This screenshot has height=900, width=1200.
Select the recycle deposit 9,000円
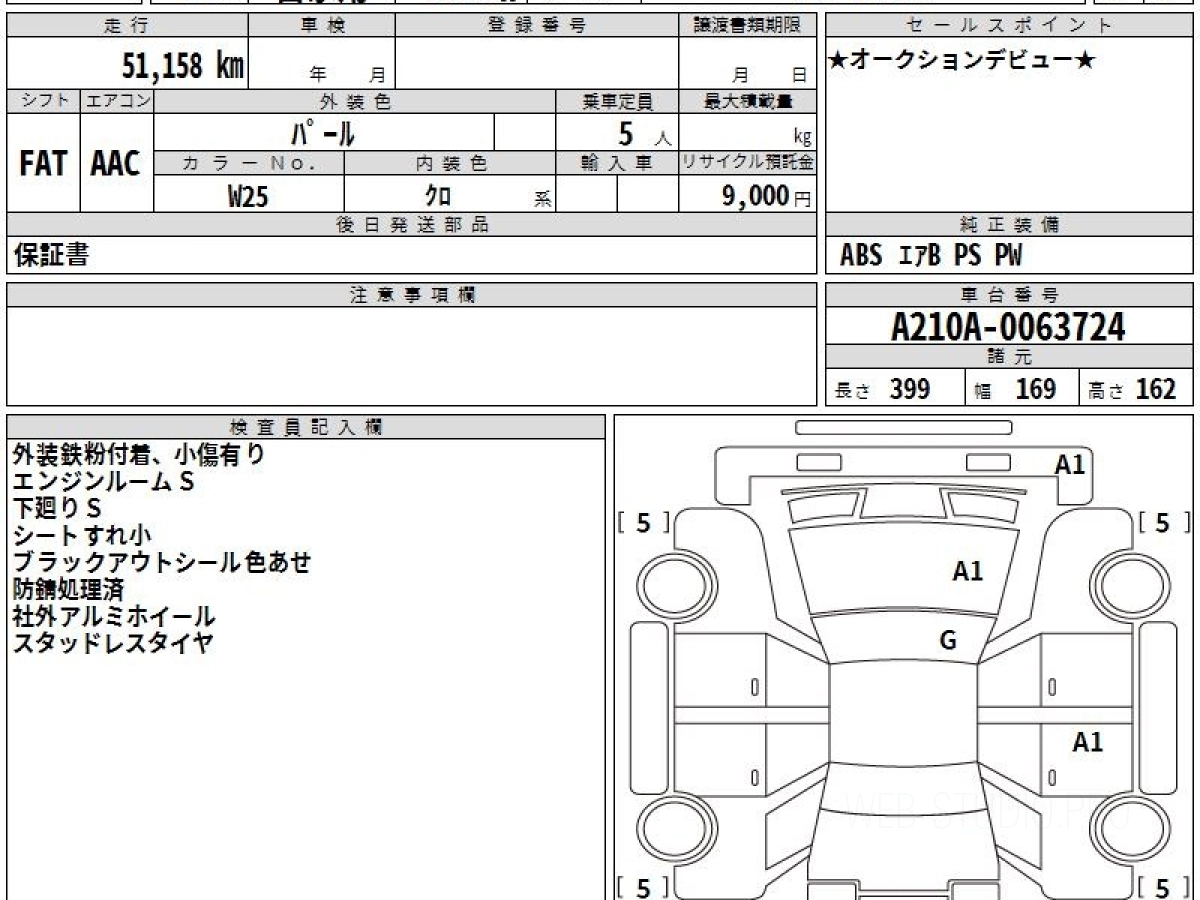tap(767, 196)
